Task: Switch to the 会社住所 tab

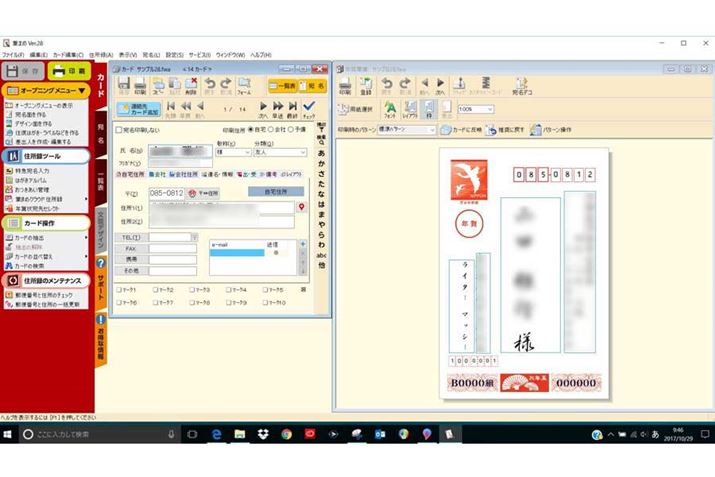Action: (x=185, y=173)
